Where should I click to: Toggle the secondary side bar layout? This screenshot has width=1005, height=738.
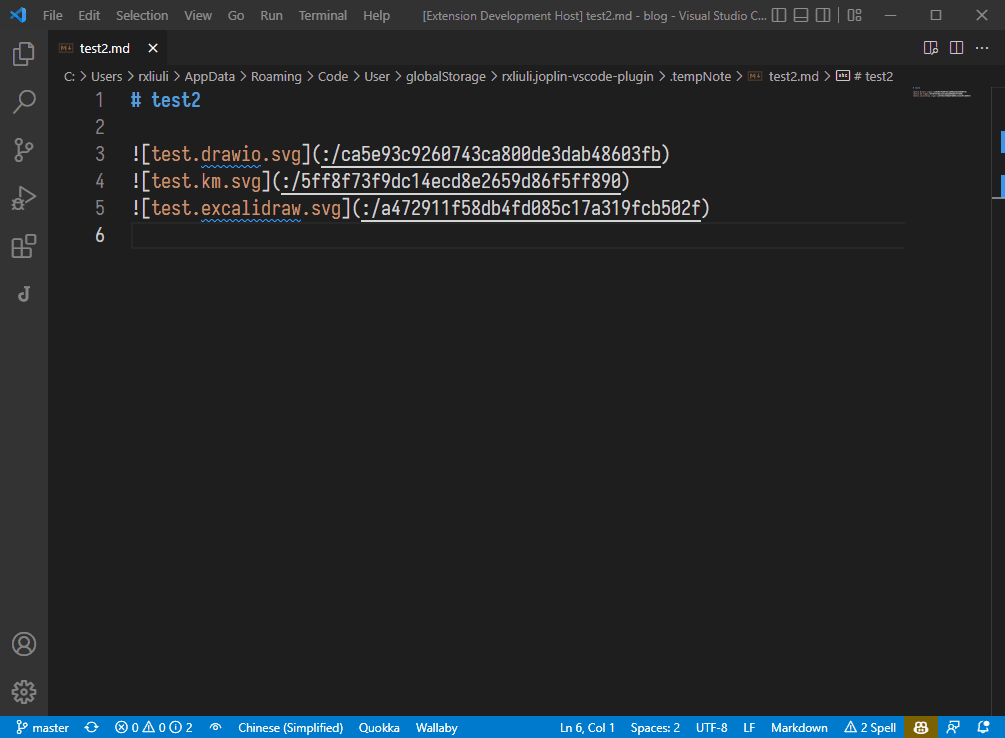click(x=823, y=15)
